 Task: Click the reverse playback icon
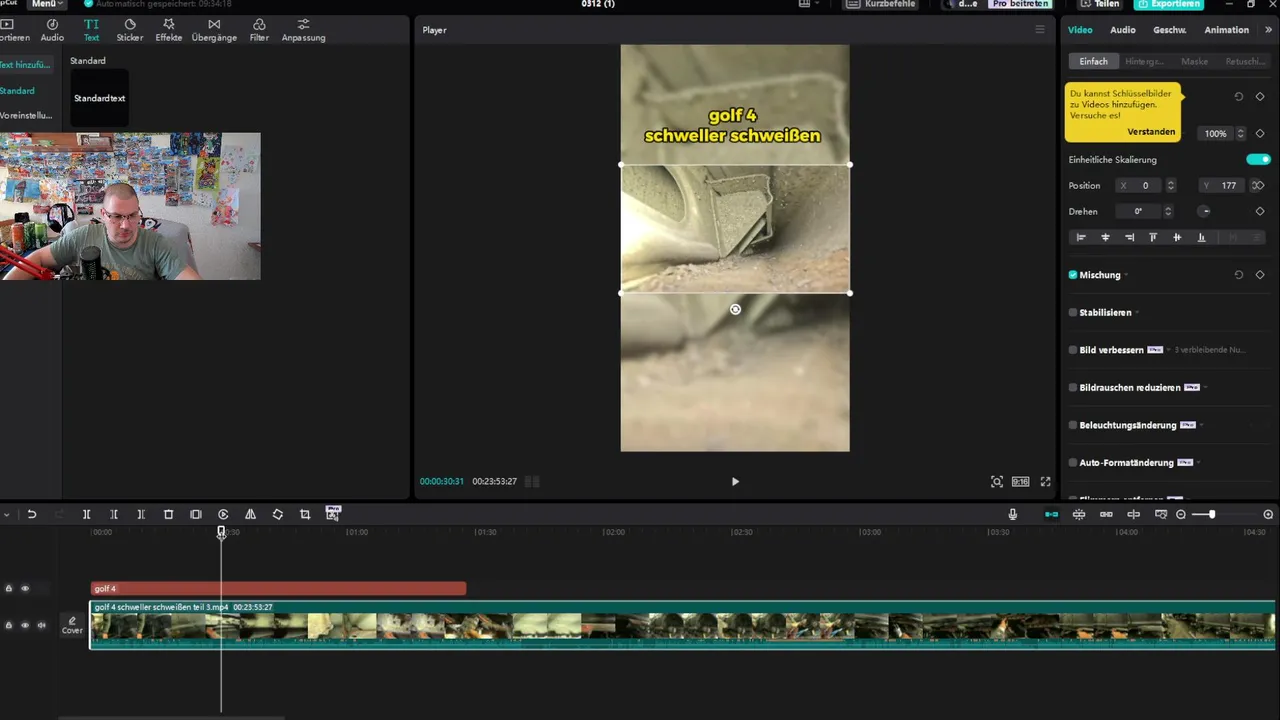pyautogui.click(x=223, y=514)
